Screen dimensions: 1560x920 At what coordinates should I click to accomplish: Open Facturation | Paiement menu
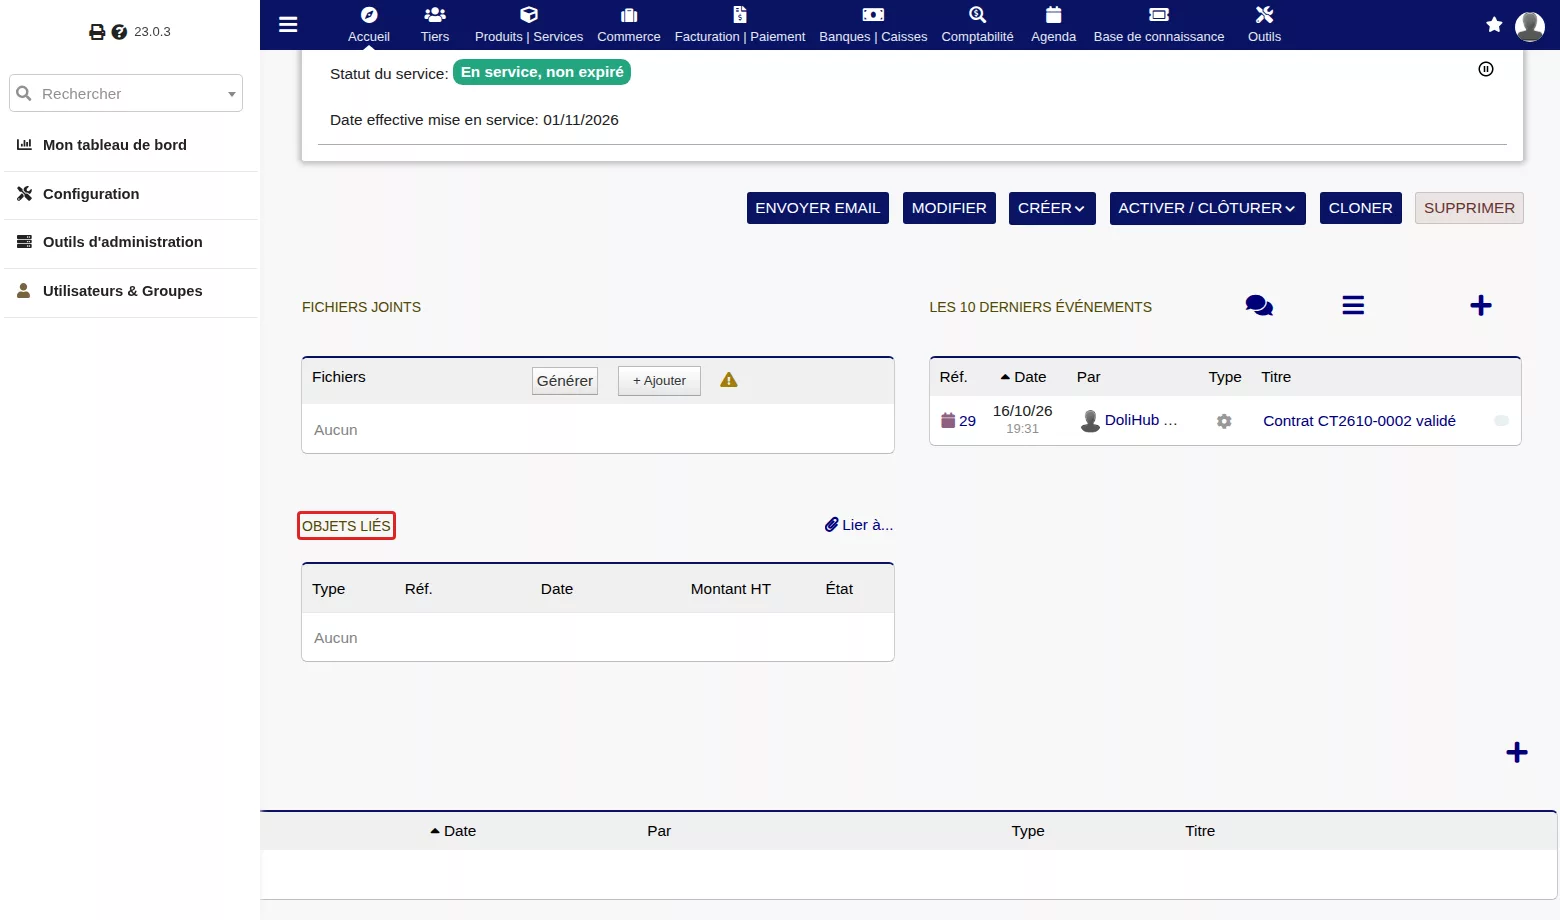pos(740,25)
